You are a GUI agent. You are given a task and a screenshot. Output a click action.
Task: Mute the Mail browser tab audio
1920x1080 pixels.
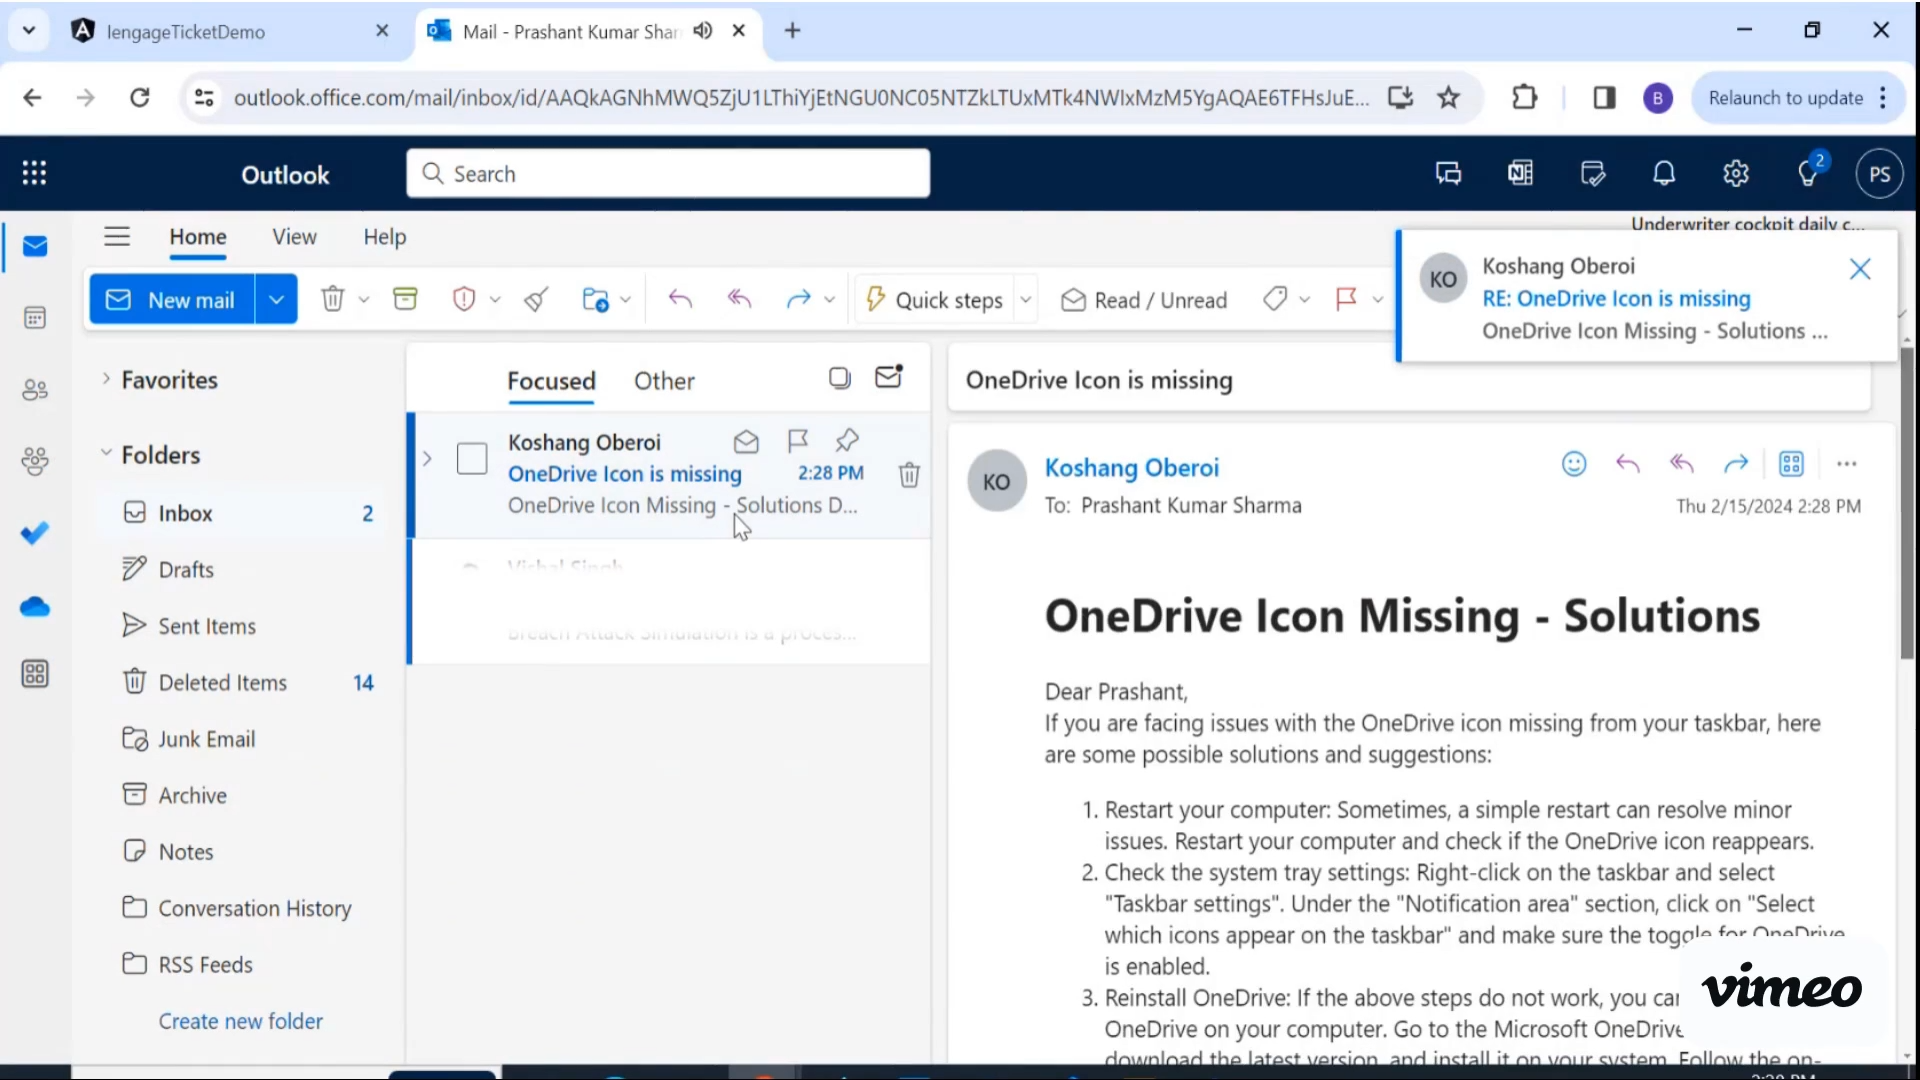pyautogui.click(x=703, y=31)
